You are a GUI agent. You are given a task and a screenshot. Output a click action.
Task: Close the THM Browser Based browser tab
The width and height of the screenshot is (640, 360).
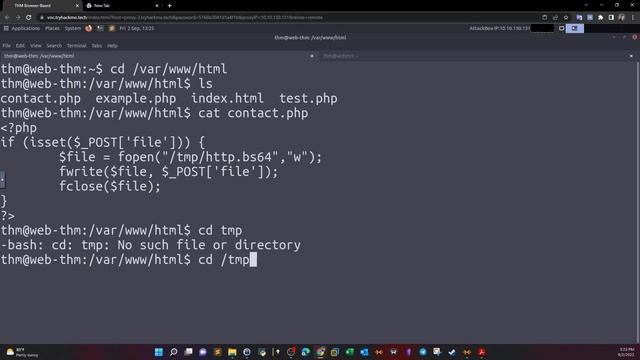tap(77, 6)
